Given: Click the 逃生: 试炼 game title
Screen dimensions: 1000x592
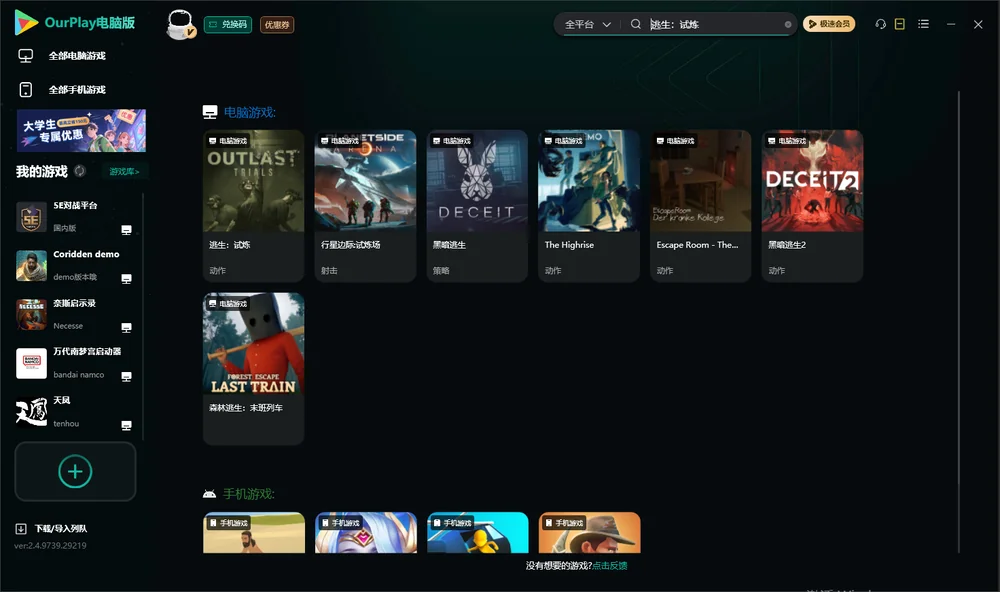Looking at the screenshot, I should (x=230, y=245).
